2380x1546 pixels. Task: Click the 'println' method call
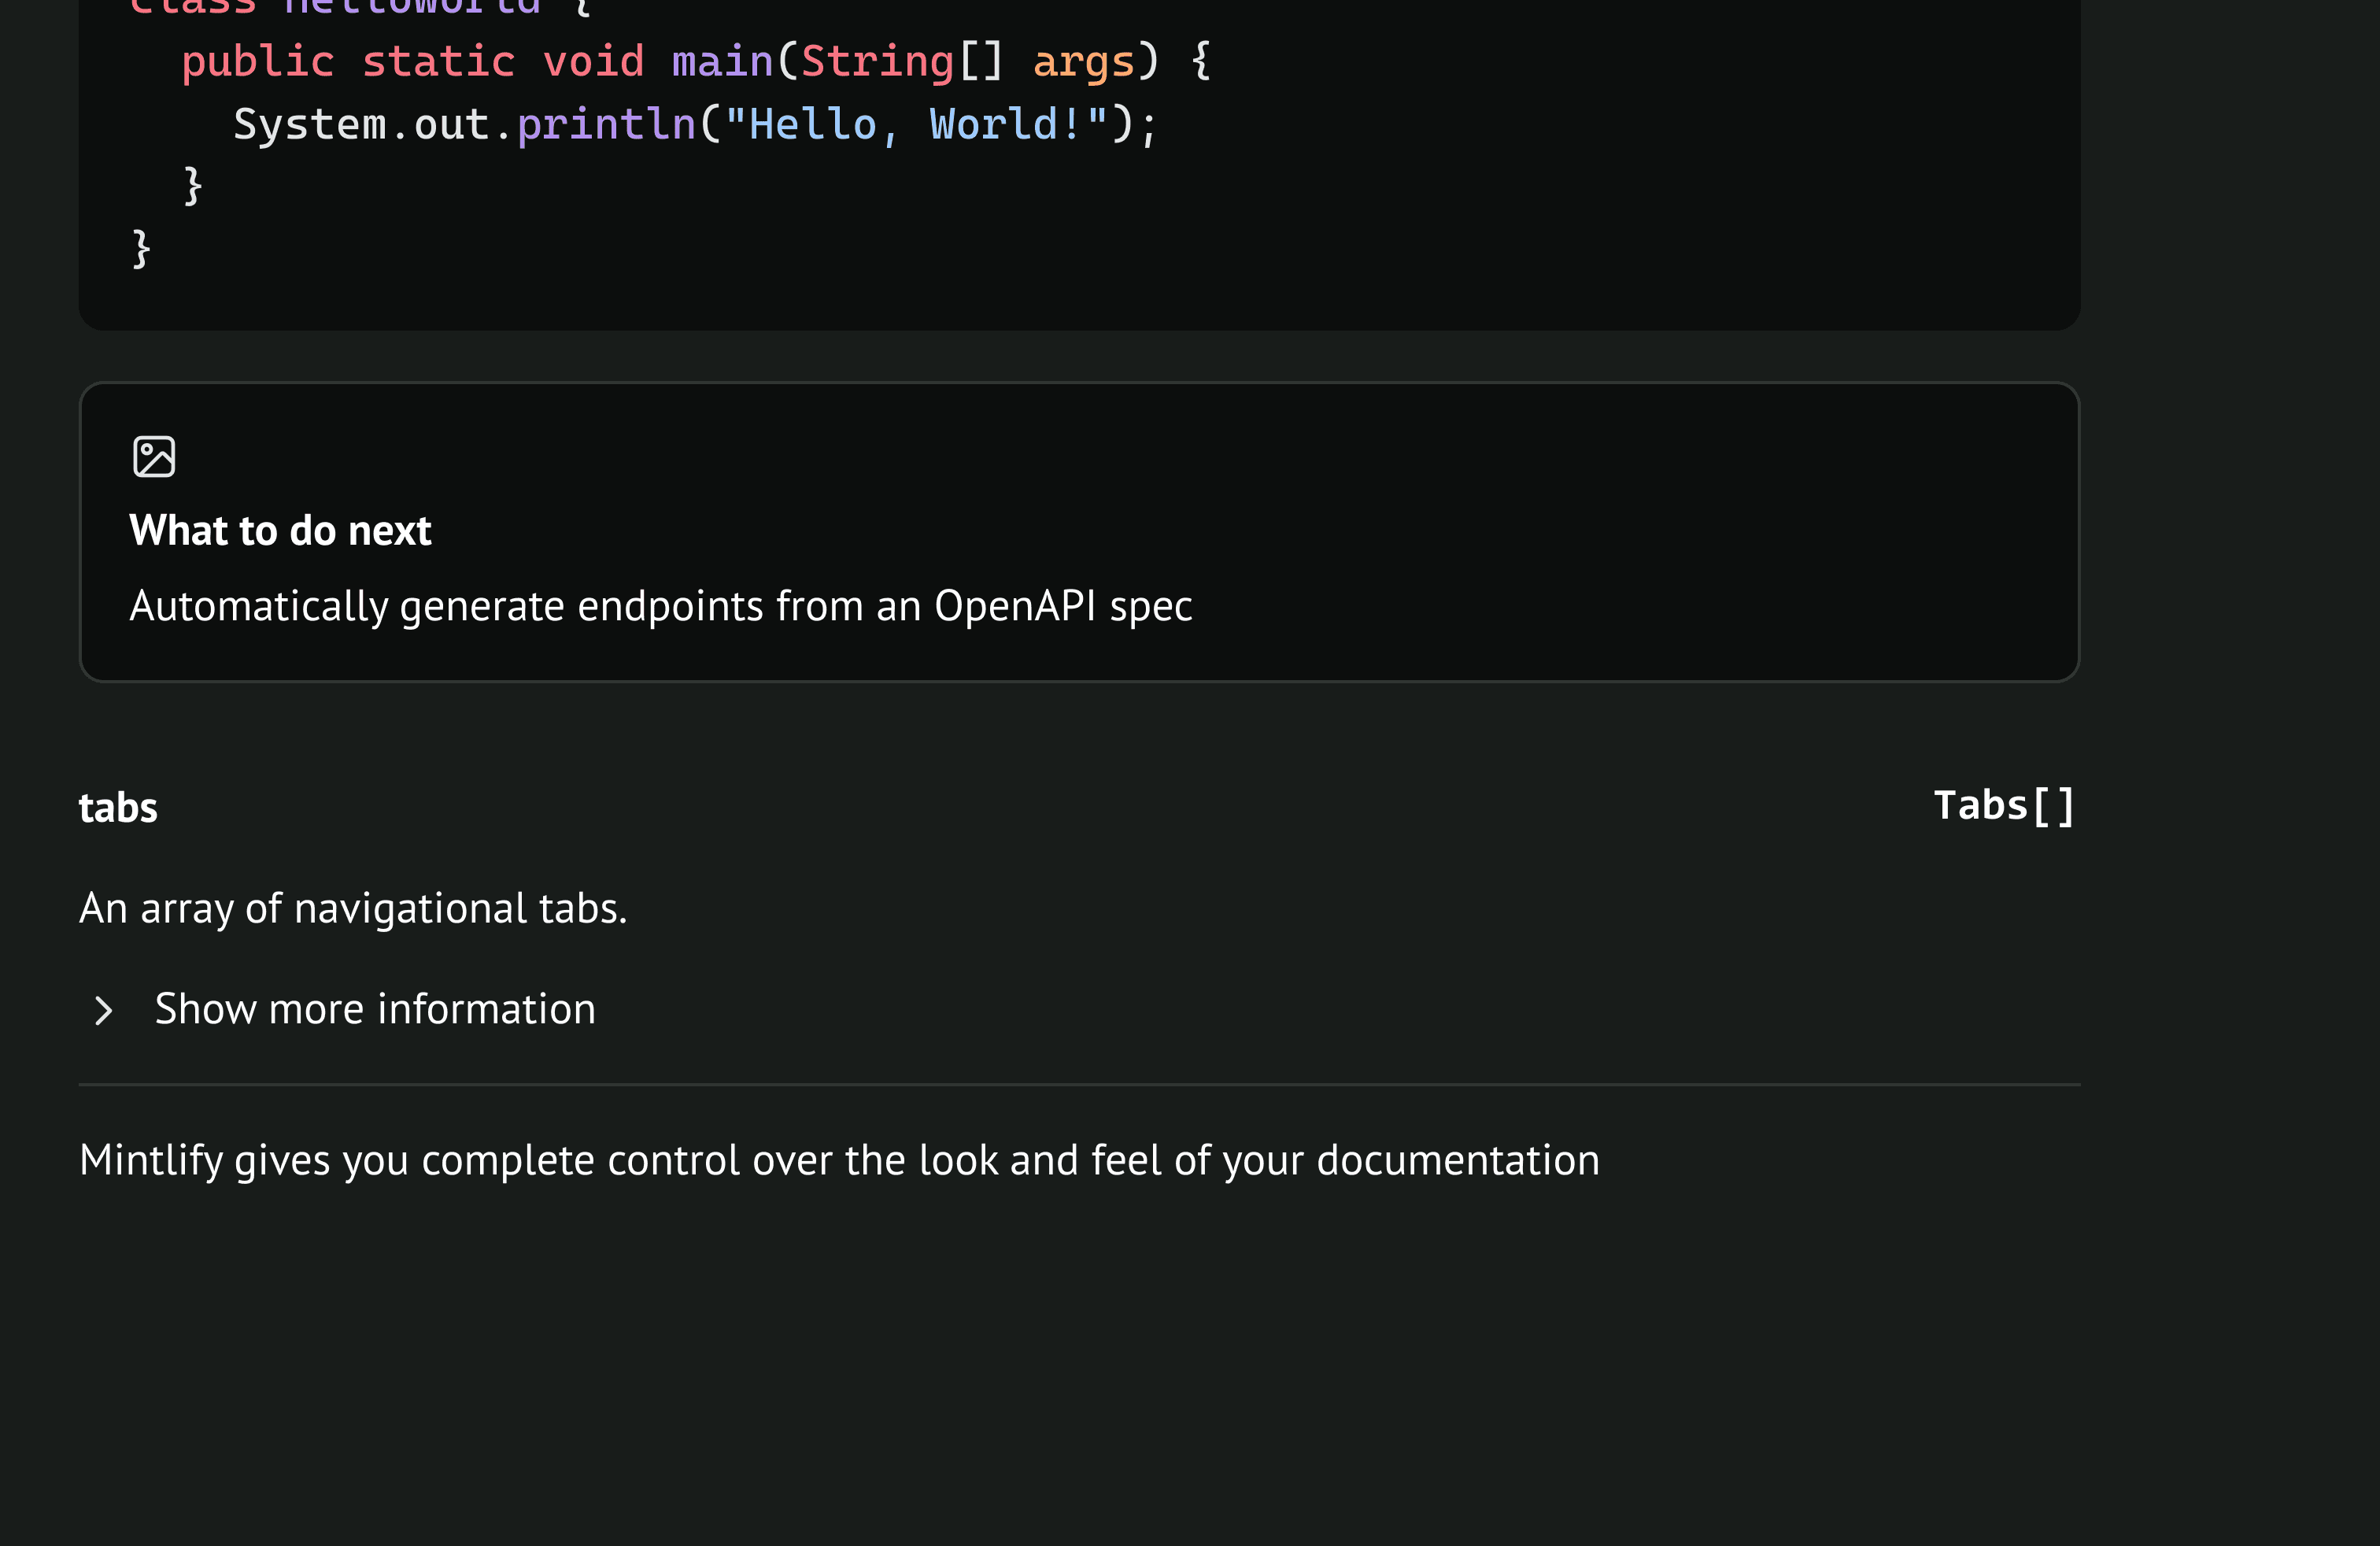pyautogui.click(x=605, y=125)
